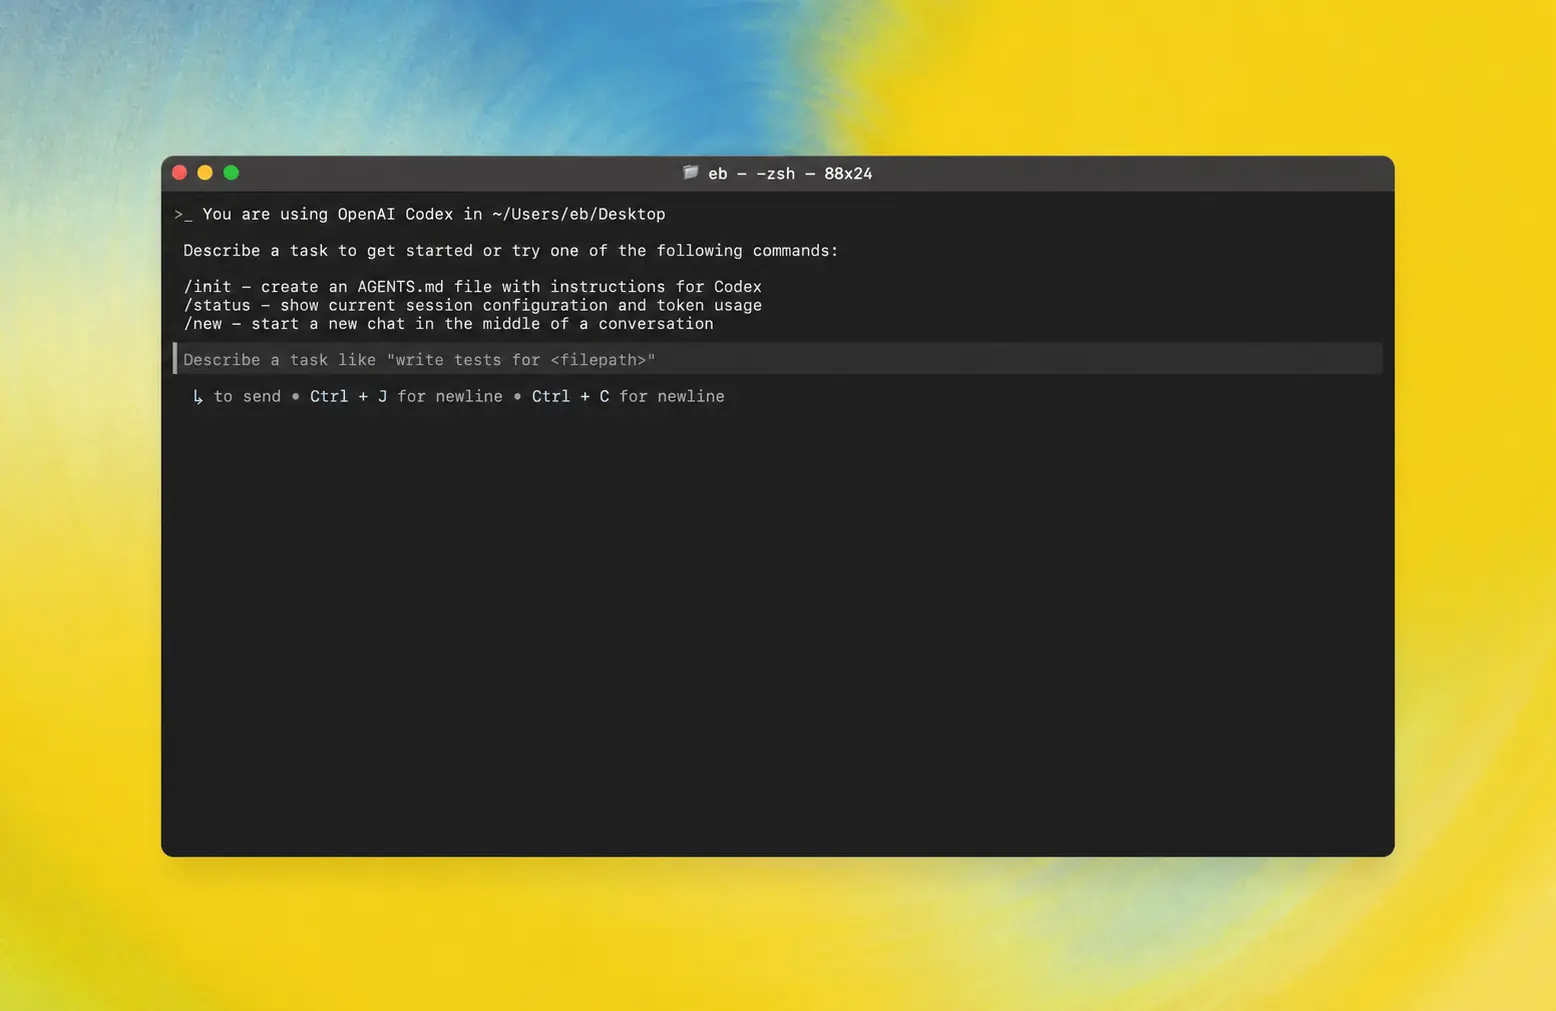Maximize terminal using green button
Viewport: 1556px width, 1011px height.
coord(231,173)
